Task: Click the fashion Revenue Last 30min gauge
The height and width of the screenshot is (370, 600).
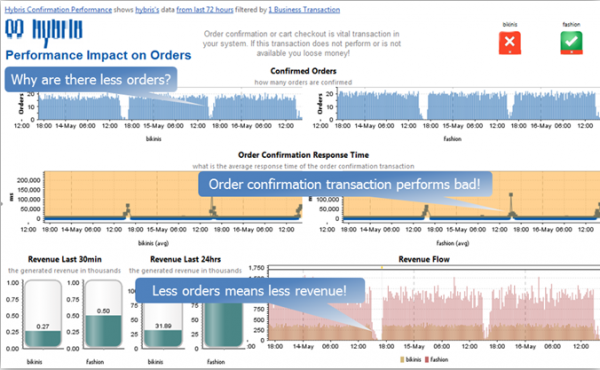Action: [x=103, y=314]
